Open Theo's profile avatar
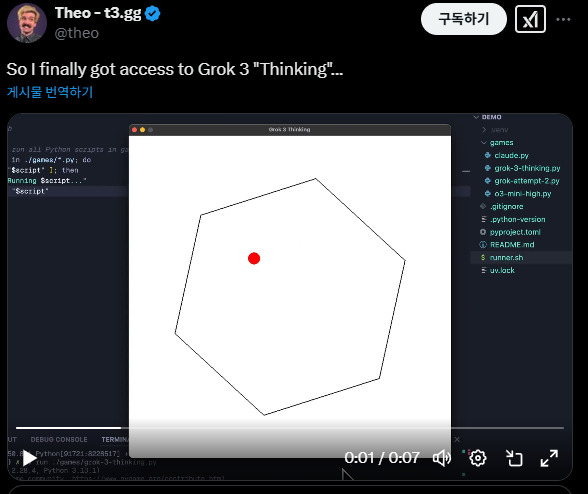 27,23
